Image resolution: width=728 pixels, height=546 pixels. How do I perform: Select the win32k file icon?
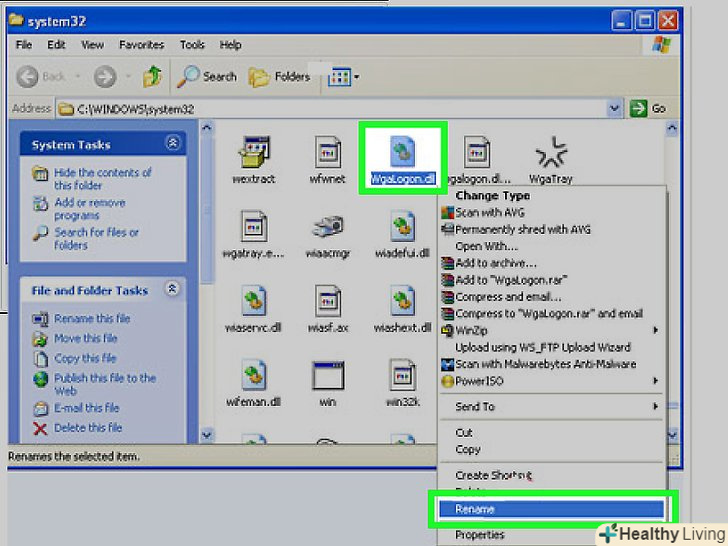pyautogui.click(x=403, y=375)
